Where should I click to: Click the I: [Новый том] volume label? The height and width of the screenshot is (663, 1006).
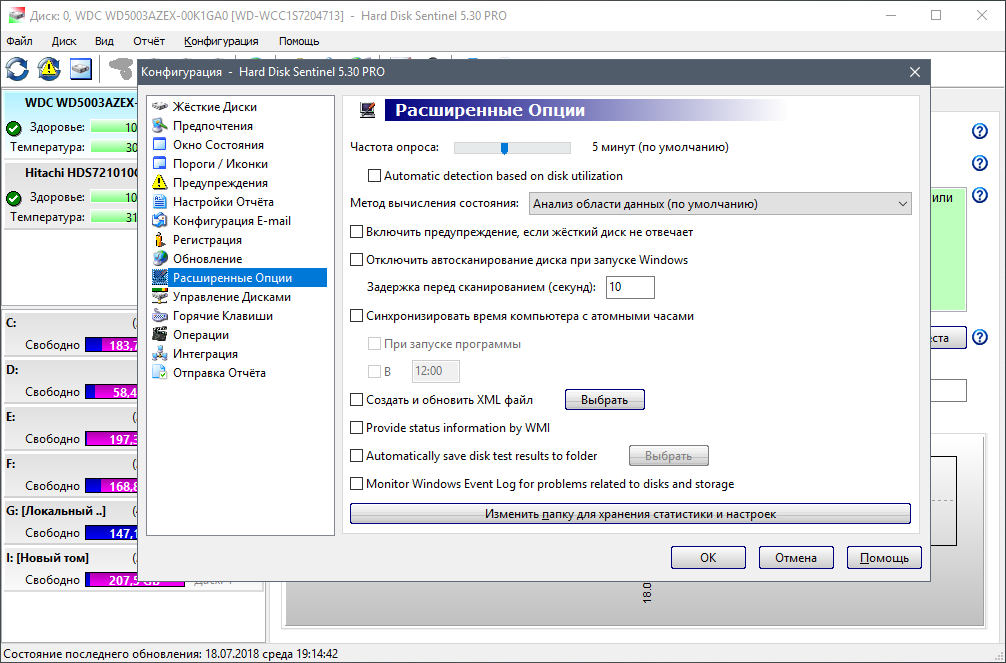(x=47, y=558)
